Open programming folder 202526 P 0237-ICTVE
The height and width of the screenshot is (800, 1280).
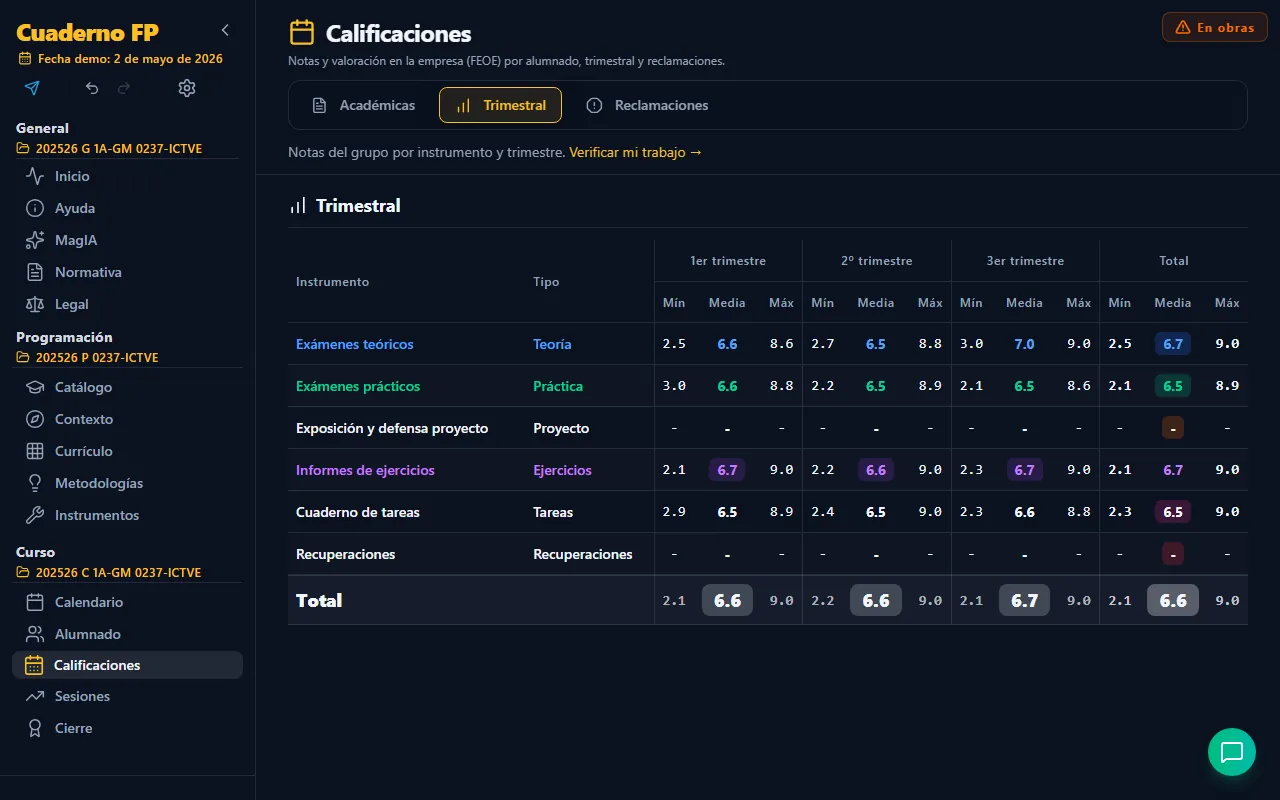point(87,358)
